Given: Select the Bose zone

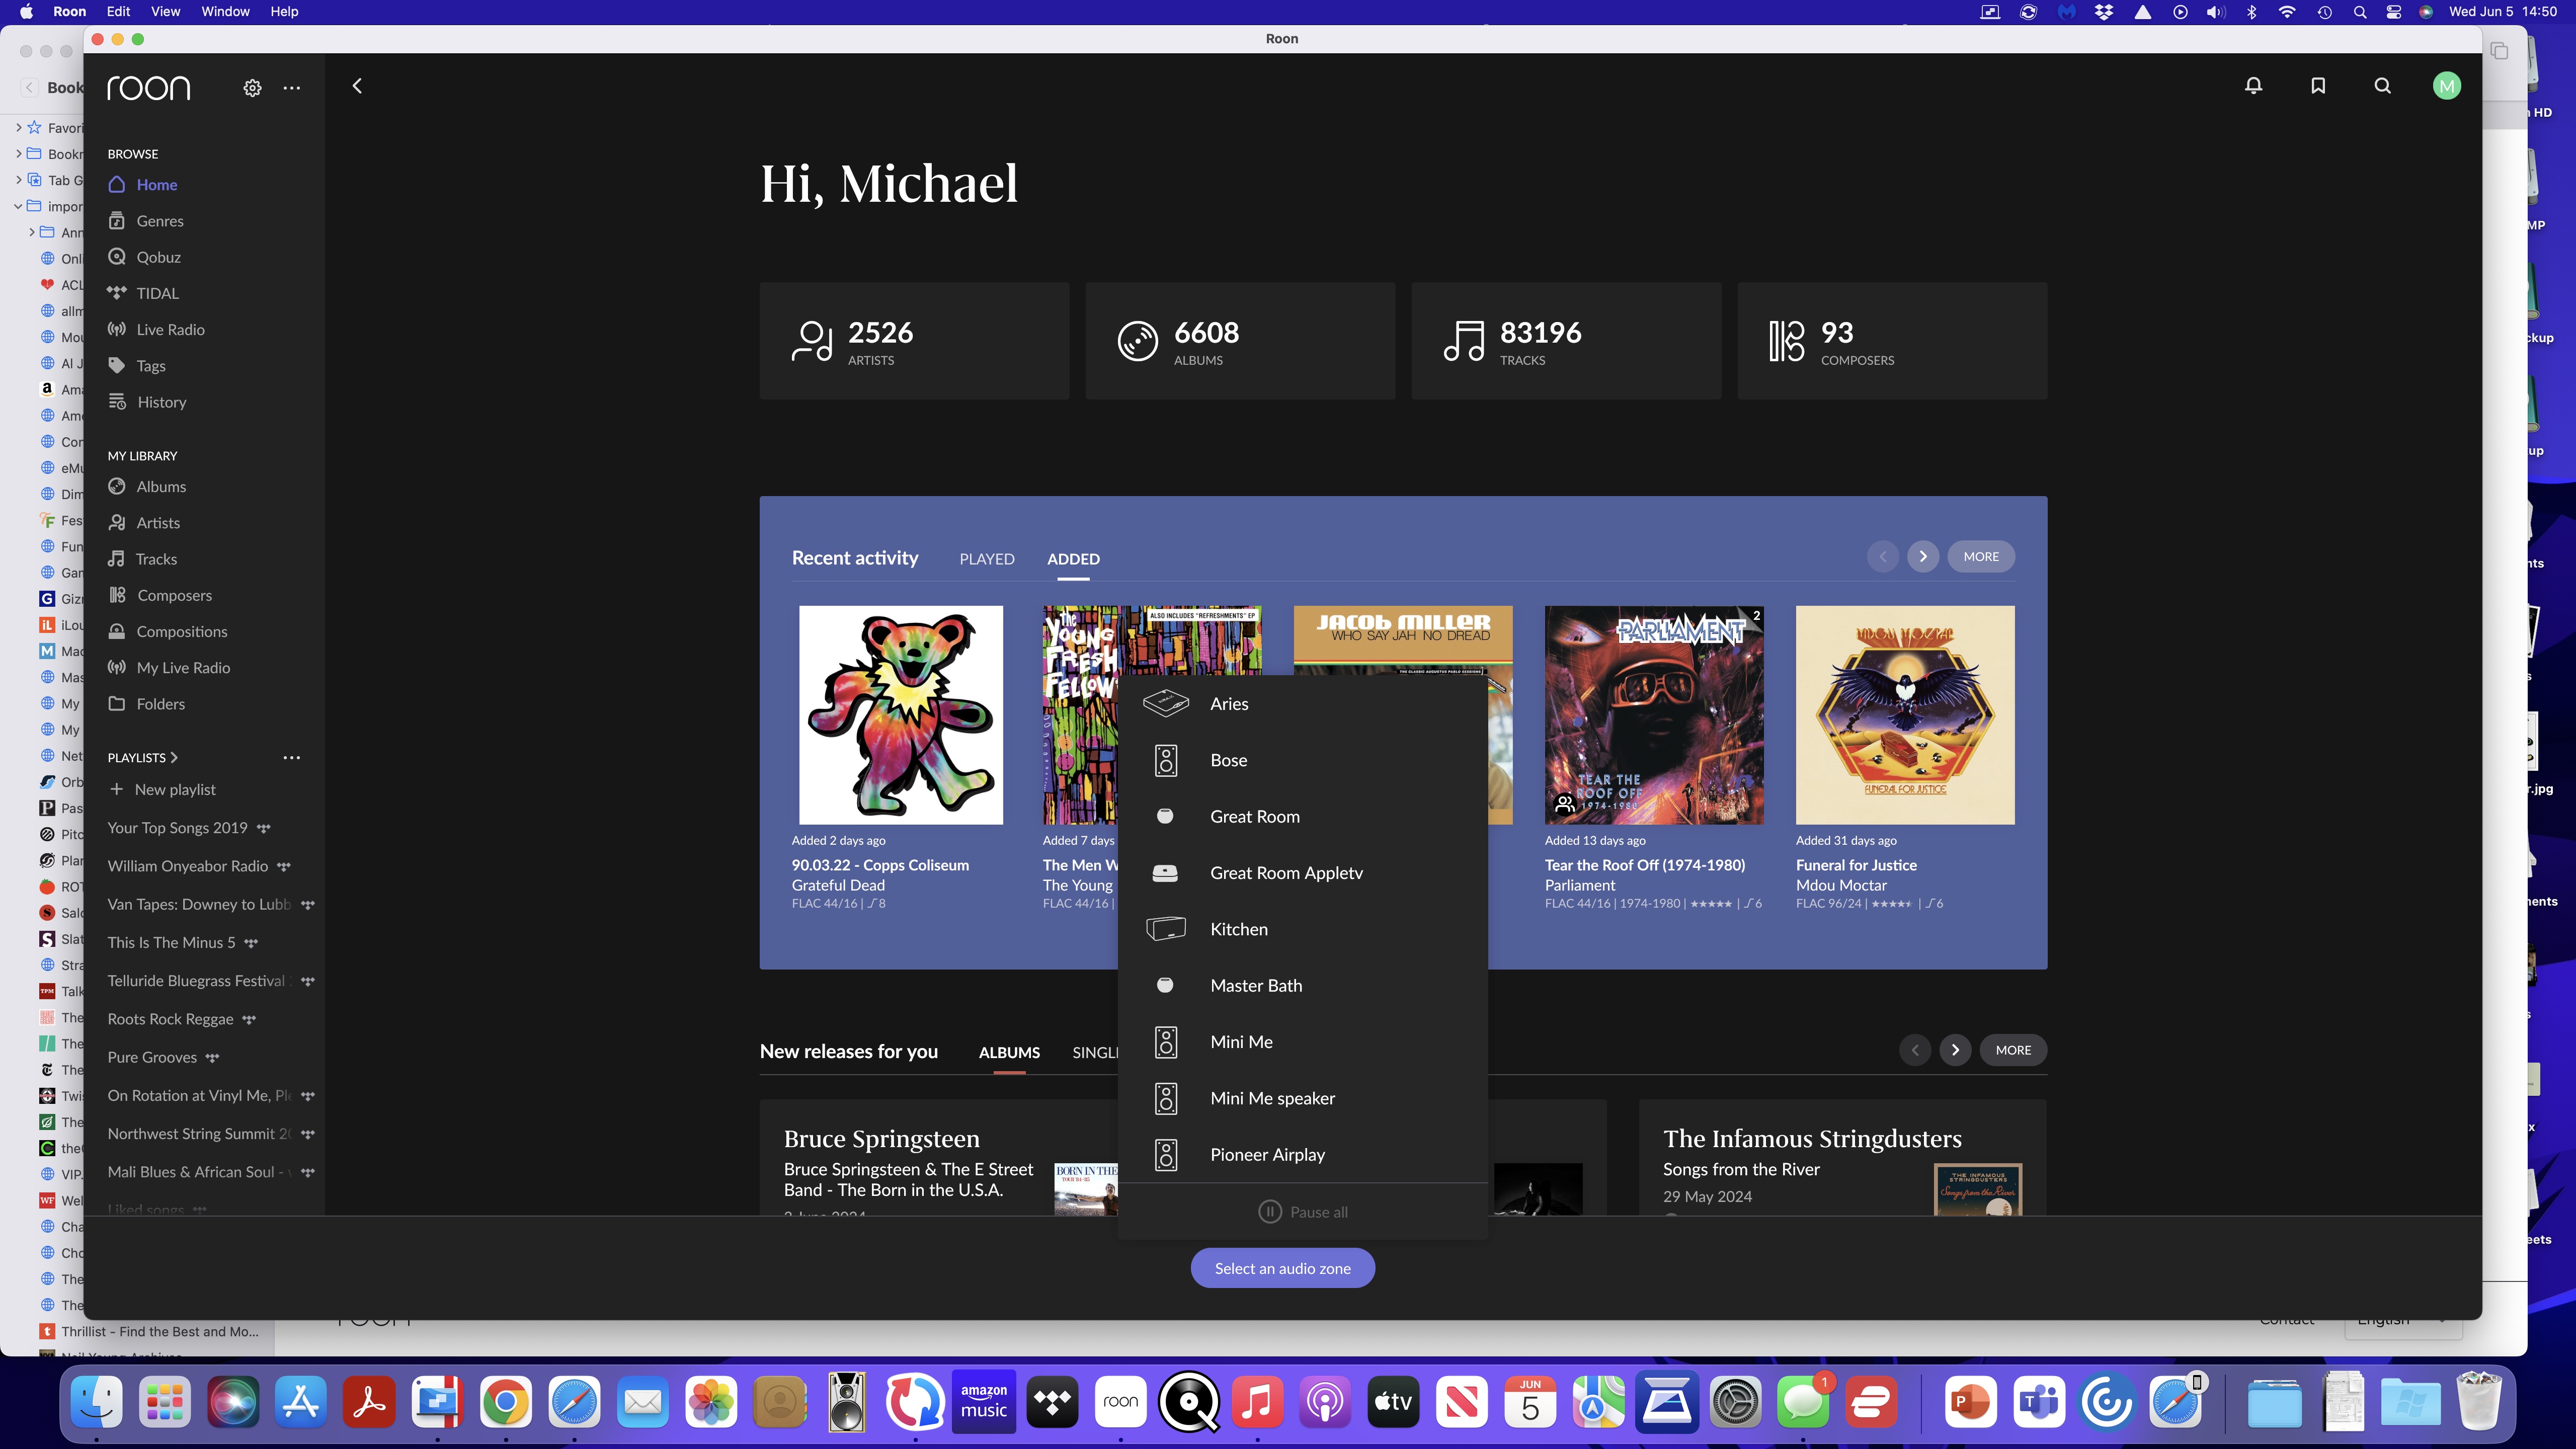Looking at the screenshot, I should (x=1302, y=760).
